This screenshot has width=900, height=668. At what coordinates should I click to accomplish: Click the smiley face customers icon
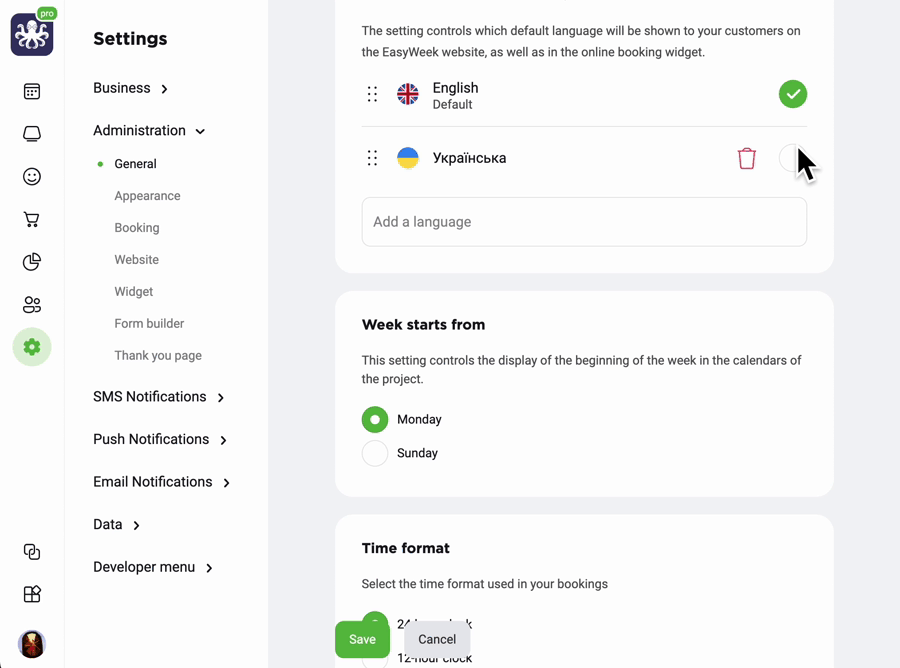point(32,176)
